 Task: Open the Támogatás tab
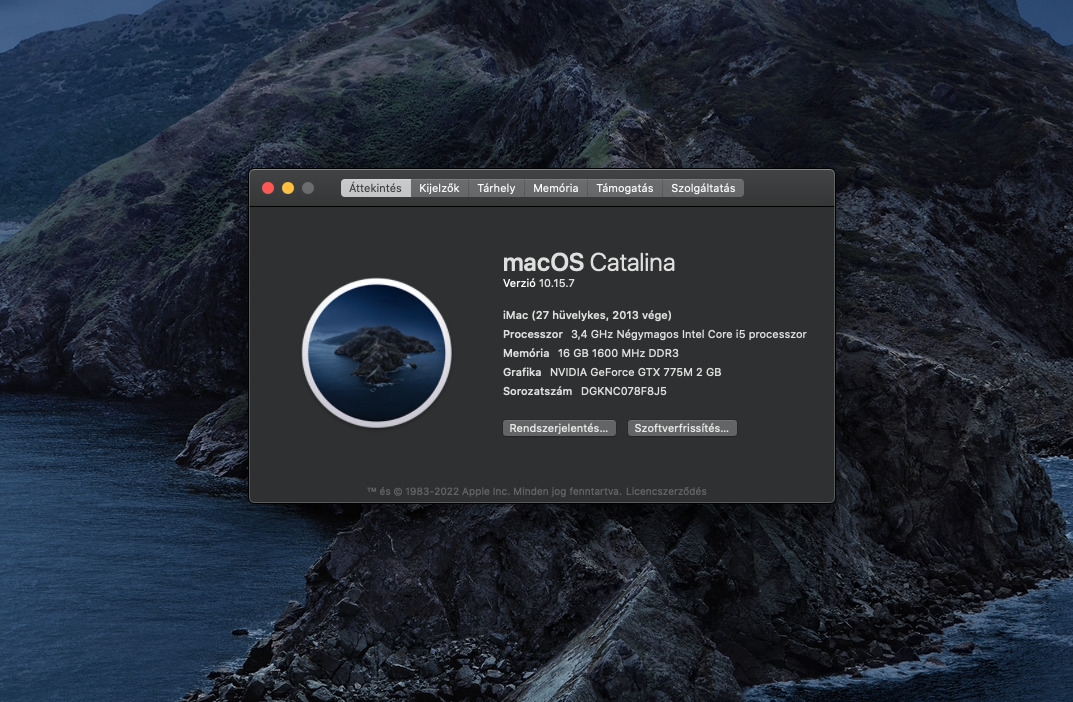pos(625,188)
